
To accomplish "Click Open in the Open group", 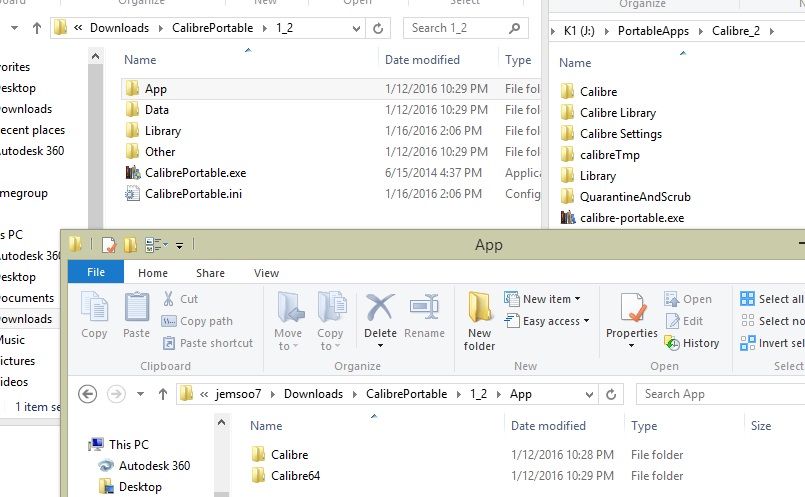I will coord(688,299).
